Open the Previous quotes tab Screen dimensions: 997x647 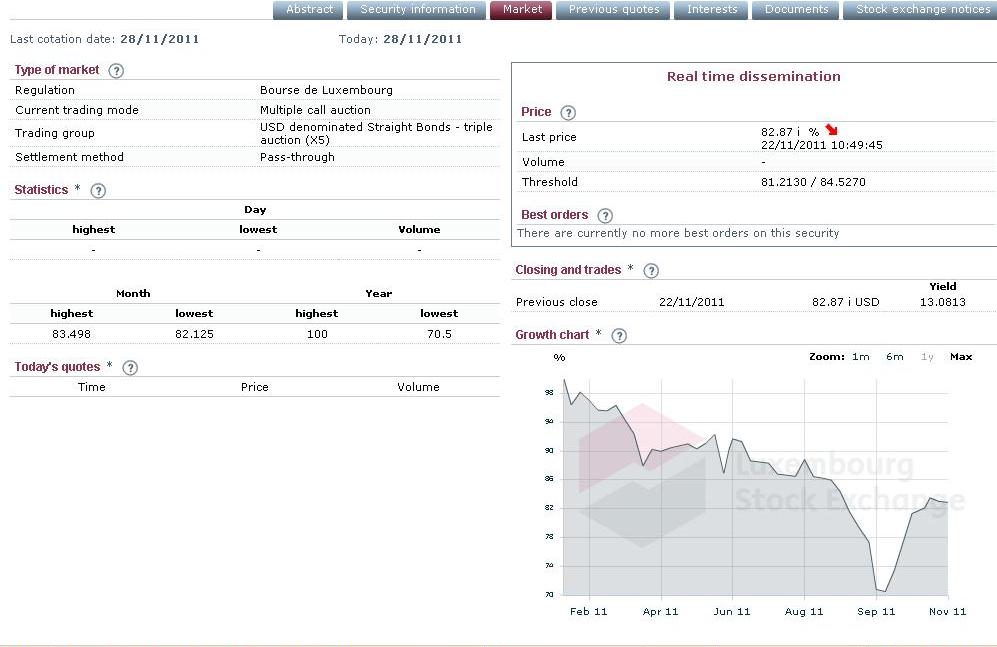(x=614, y=10)
